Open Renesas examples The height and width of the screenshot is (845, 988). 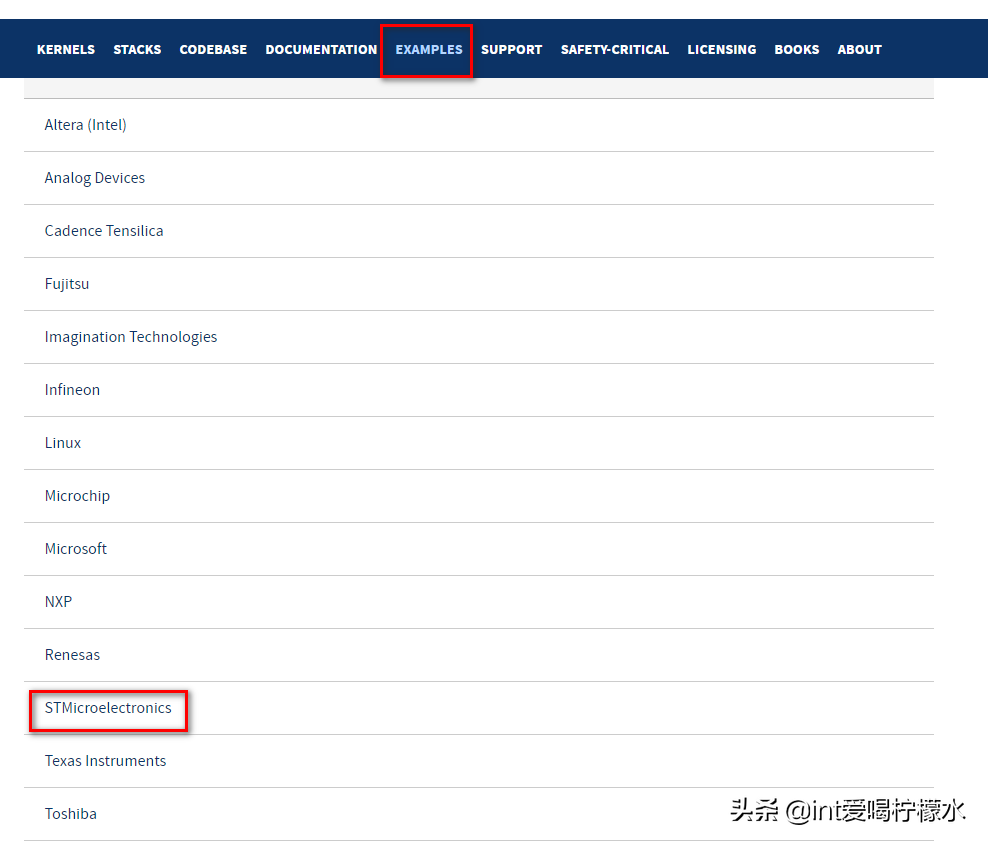tap(479, 654)
